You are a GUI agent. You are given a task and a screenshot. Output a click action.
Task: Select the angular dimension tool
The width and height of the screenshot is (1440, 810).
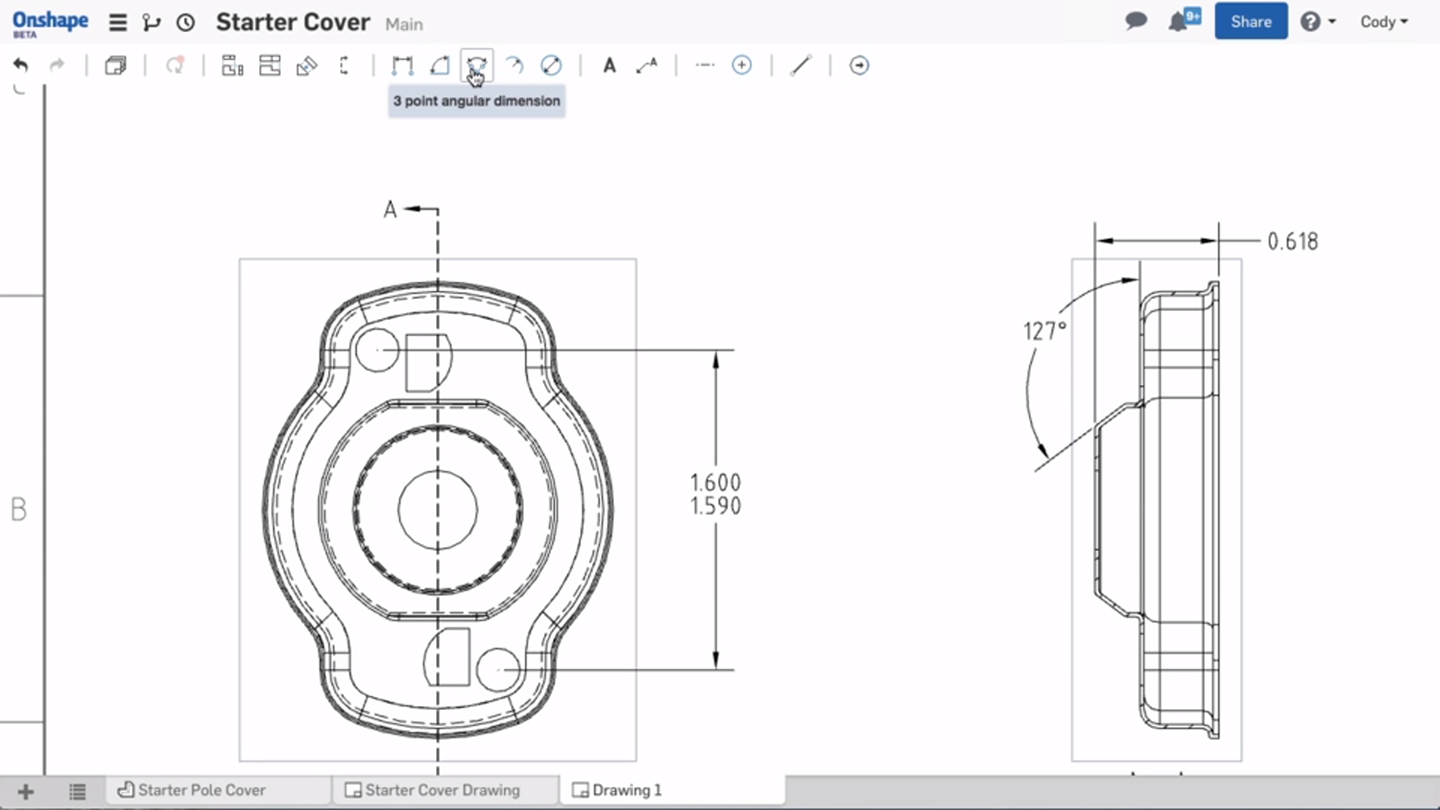[440, 65]
